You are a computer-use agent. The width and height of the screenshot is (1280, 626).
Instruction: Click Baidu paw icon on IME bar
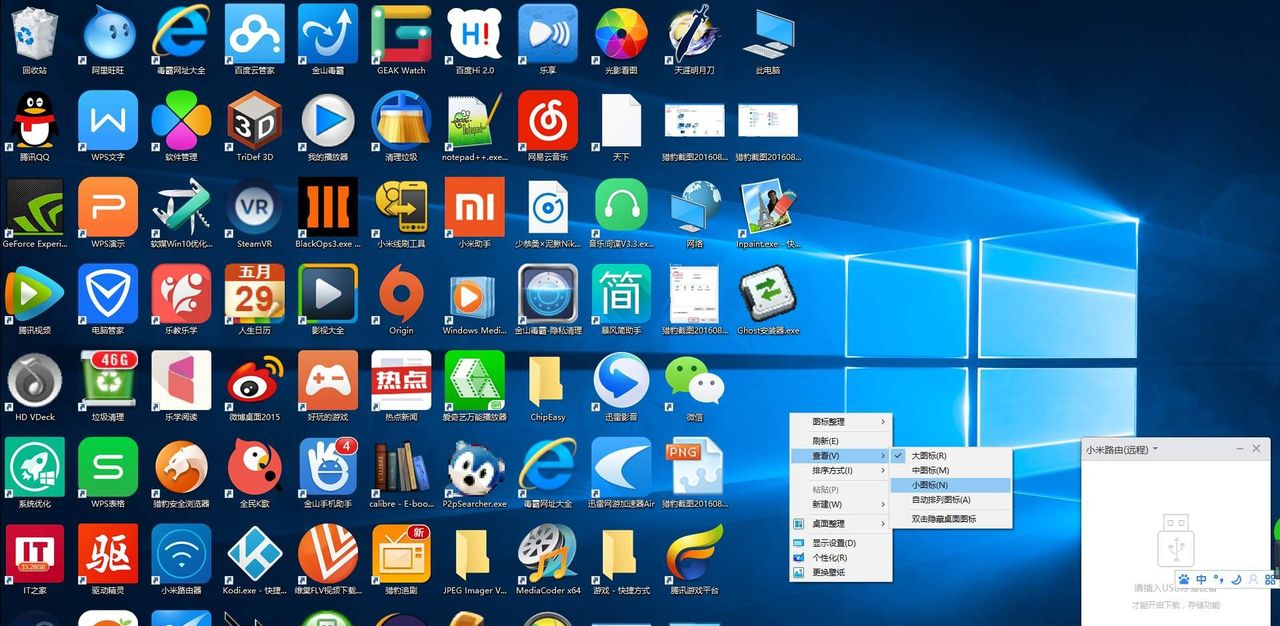(x=1184, y=579)
